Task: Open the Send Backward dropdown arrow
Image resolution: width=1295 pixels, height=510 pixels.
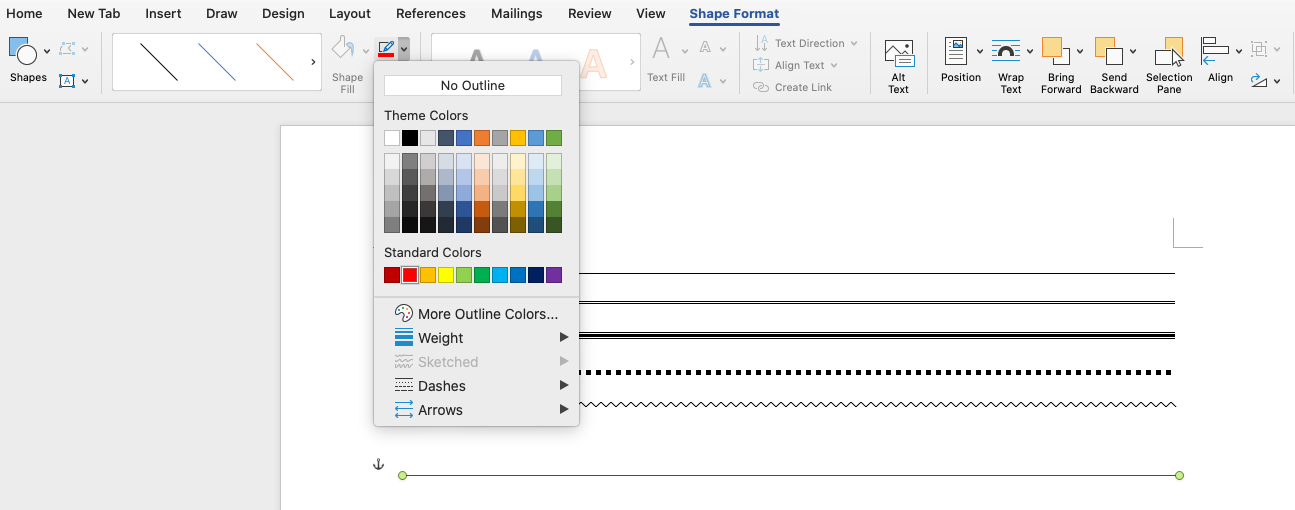Action: [1132, 52]
